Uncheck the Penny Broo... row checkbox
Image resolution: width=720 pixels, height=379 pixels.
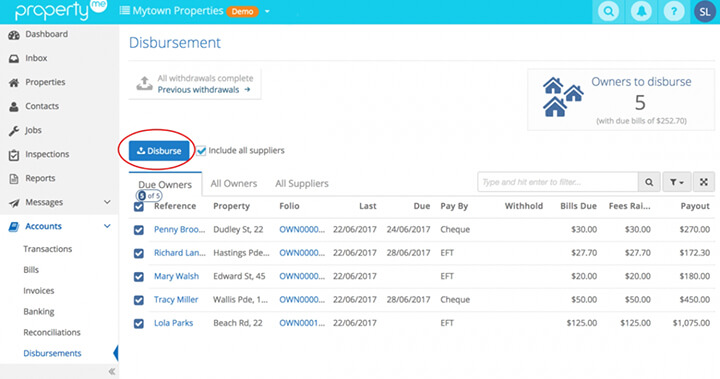click(139, 230)
